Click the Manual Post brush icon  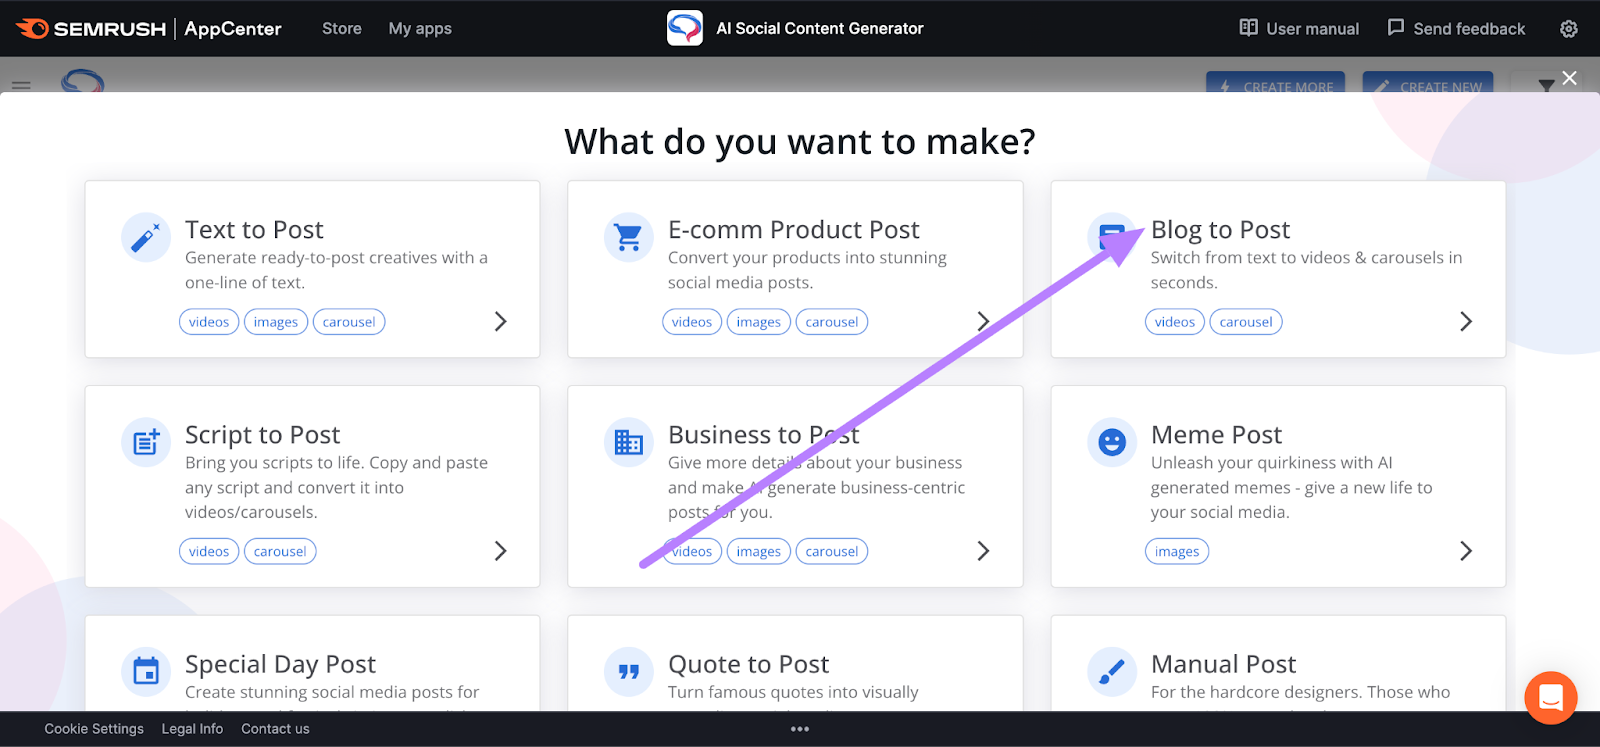pyautogui.click(x=1112, y=671)
